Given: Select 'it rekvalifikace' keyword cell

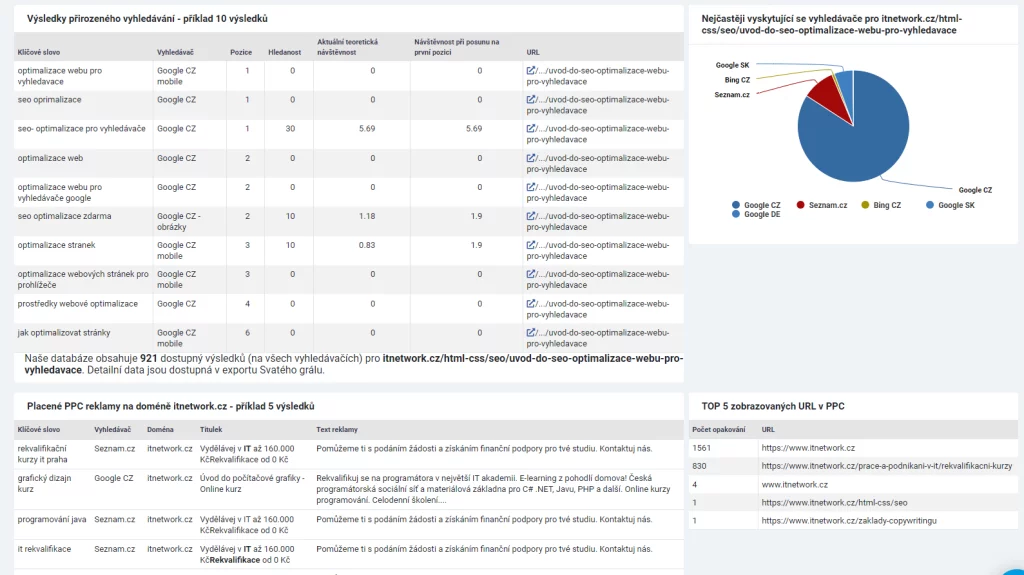Looking at the screenshot, I should coord(44,549).
